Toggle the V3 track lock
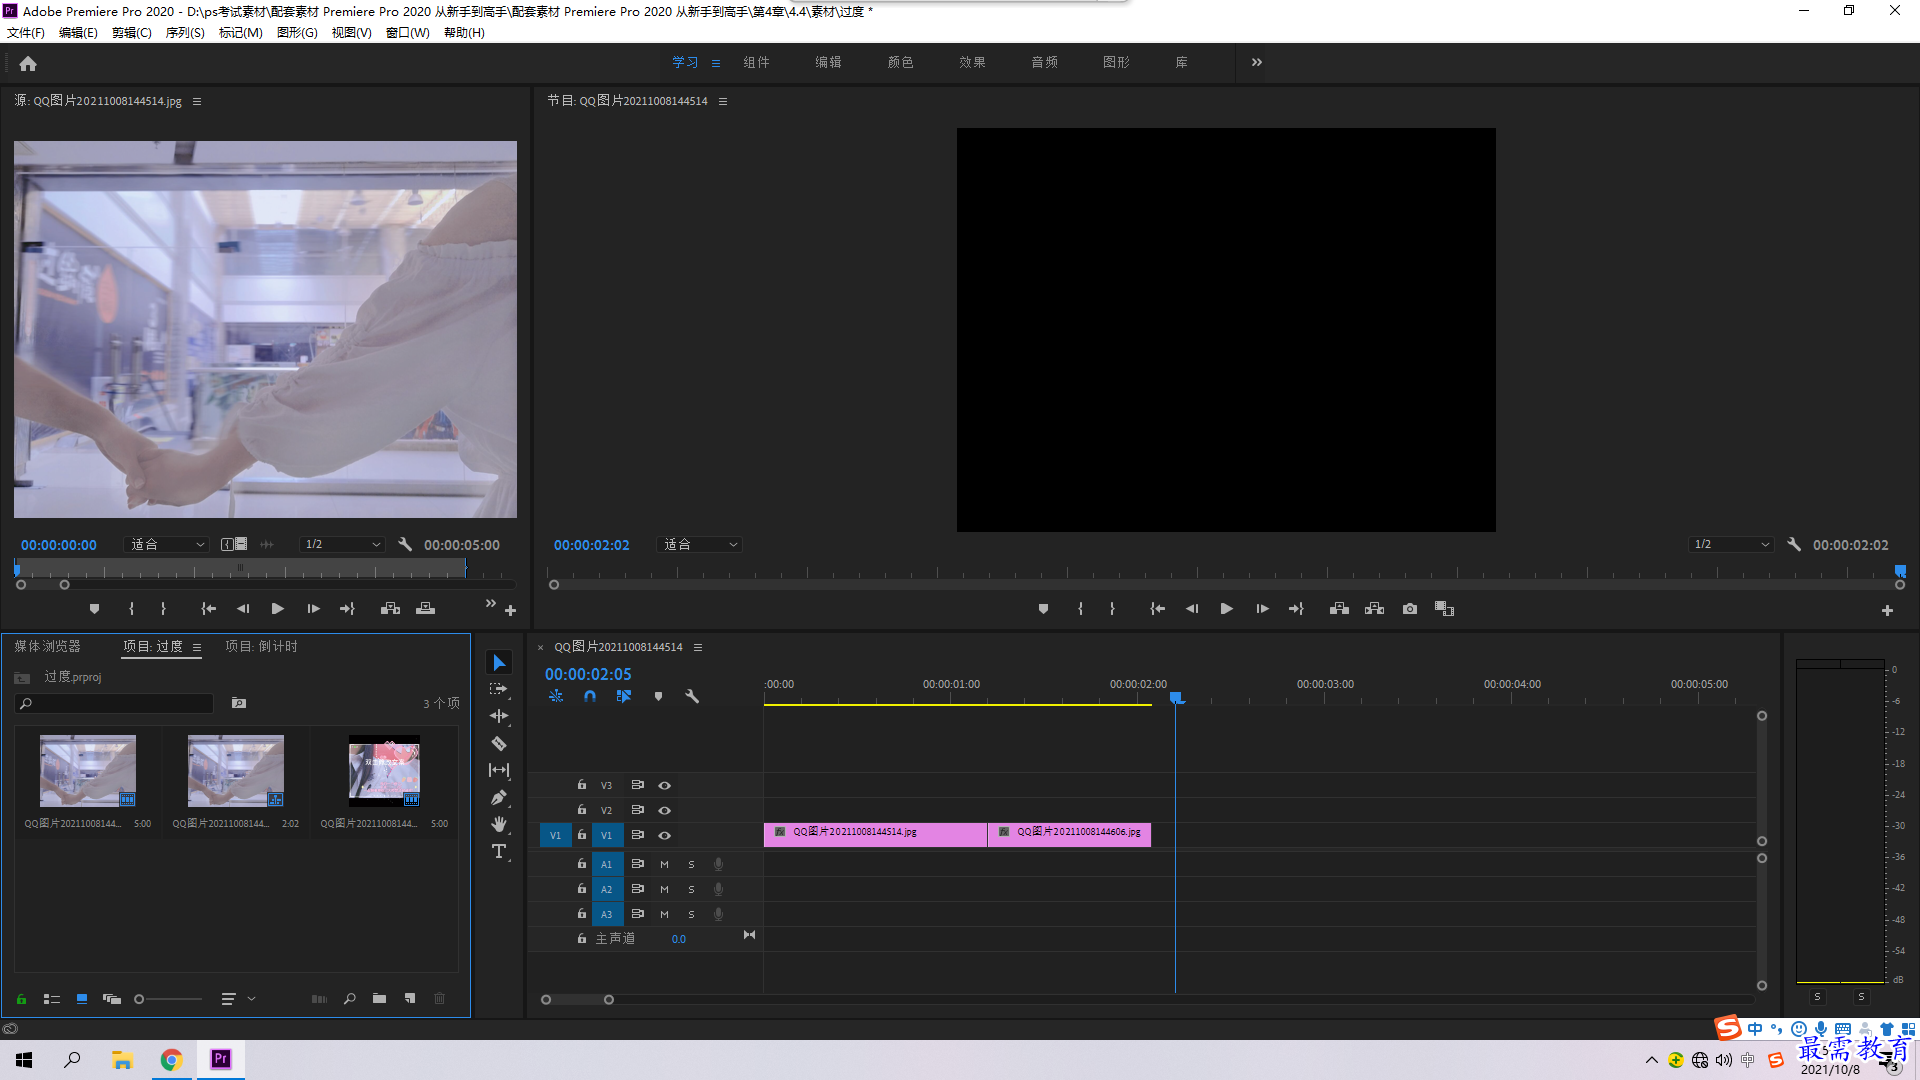This screenshot has height=1080, width=1920. coord(582,785)
